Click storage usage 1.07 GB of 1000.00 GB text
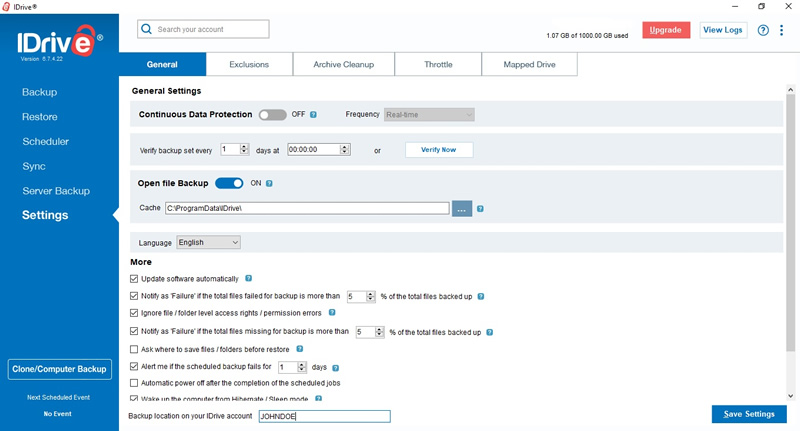The height and width of the screenshot is (431, 800). (x=587, y=36)
